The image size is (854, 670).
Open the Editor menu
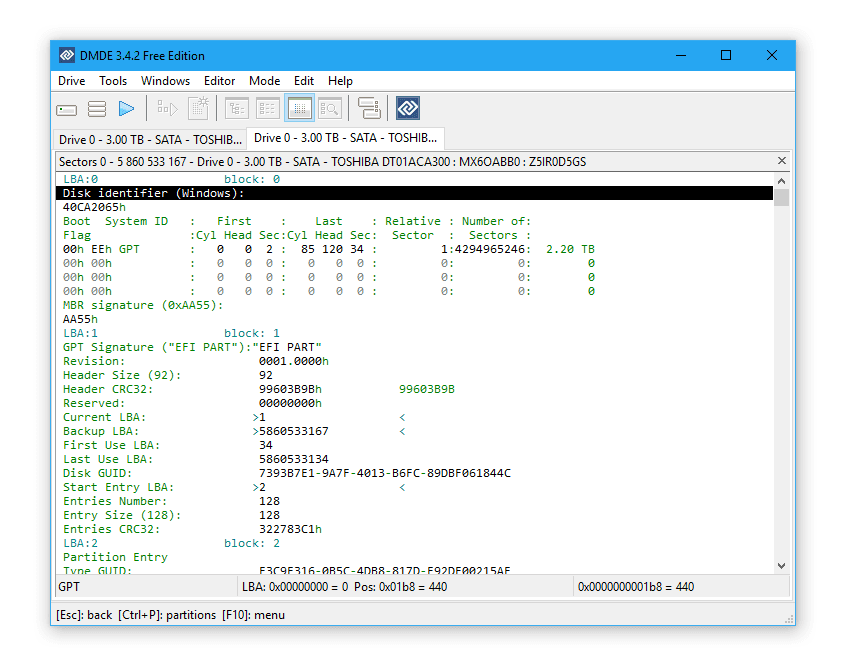pyautogui.click(x=219, y=81)
